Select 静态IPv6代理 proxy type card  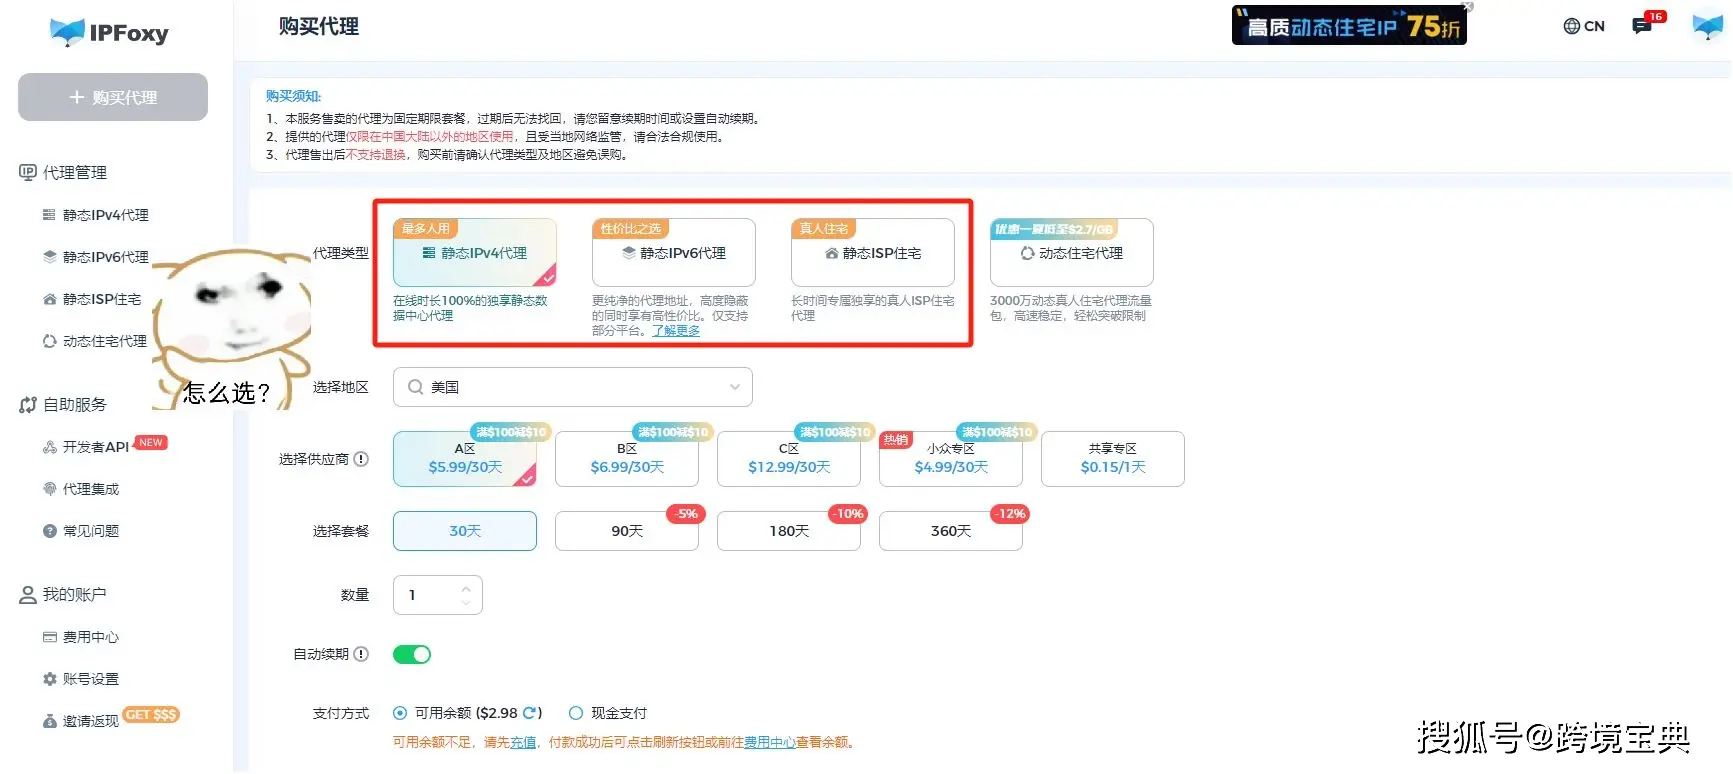pos(674,253)
